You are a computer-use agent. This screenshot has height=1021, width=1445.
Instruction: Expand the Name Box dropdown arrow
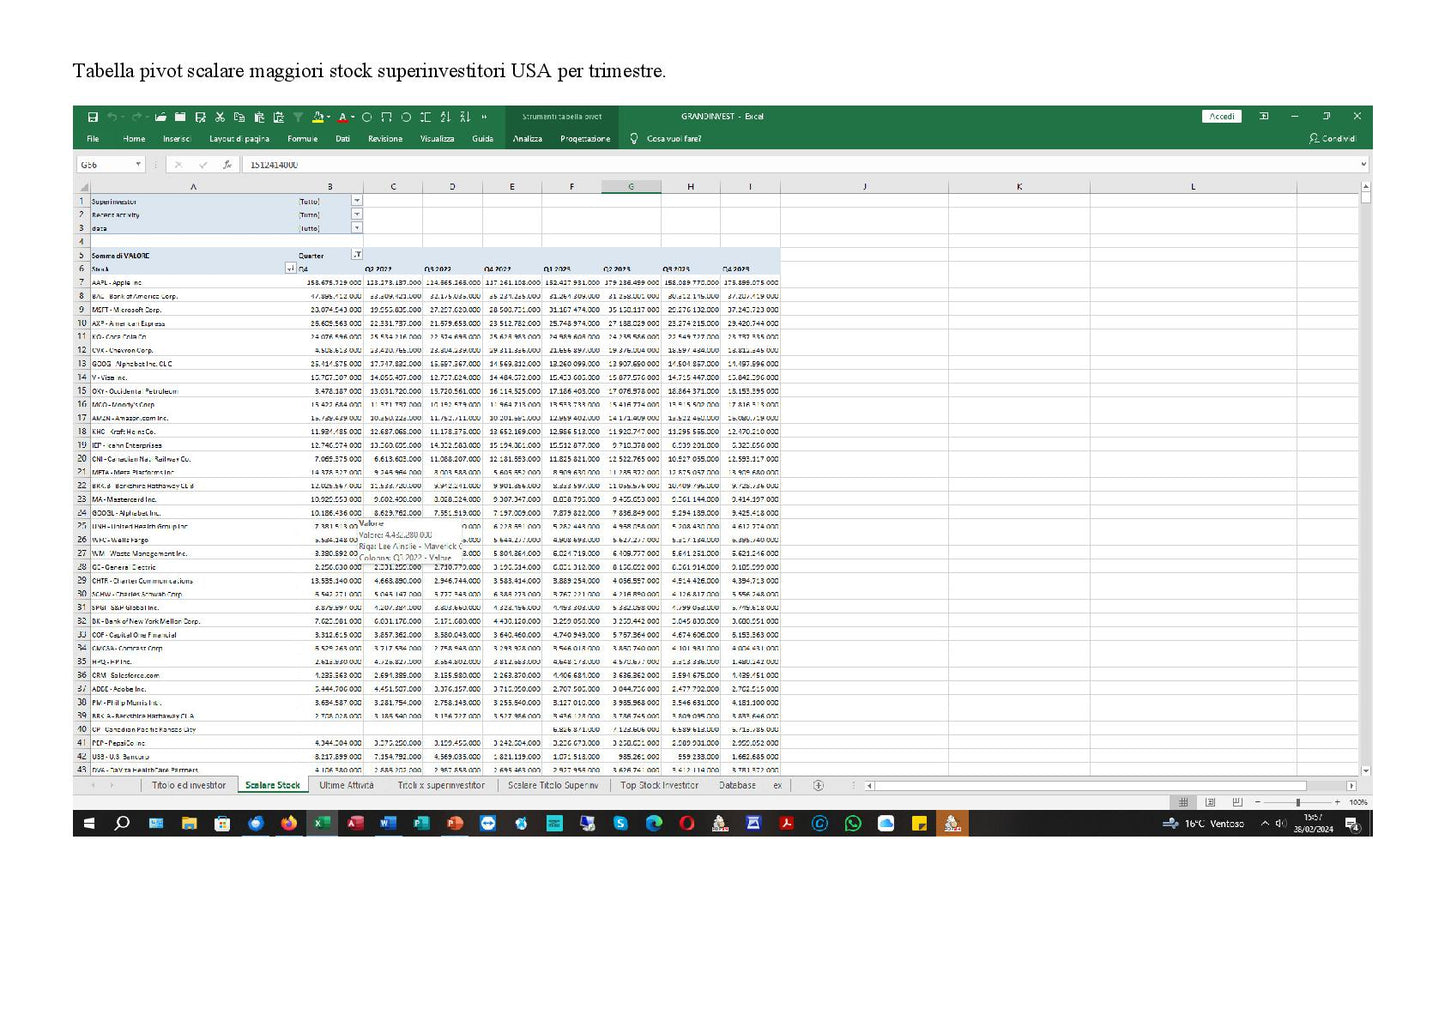point(139,164)
